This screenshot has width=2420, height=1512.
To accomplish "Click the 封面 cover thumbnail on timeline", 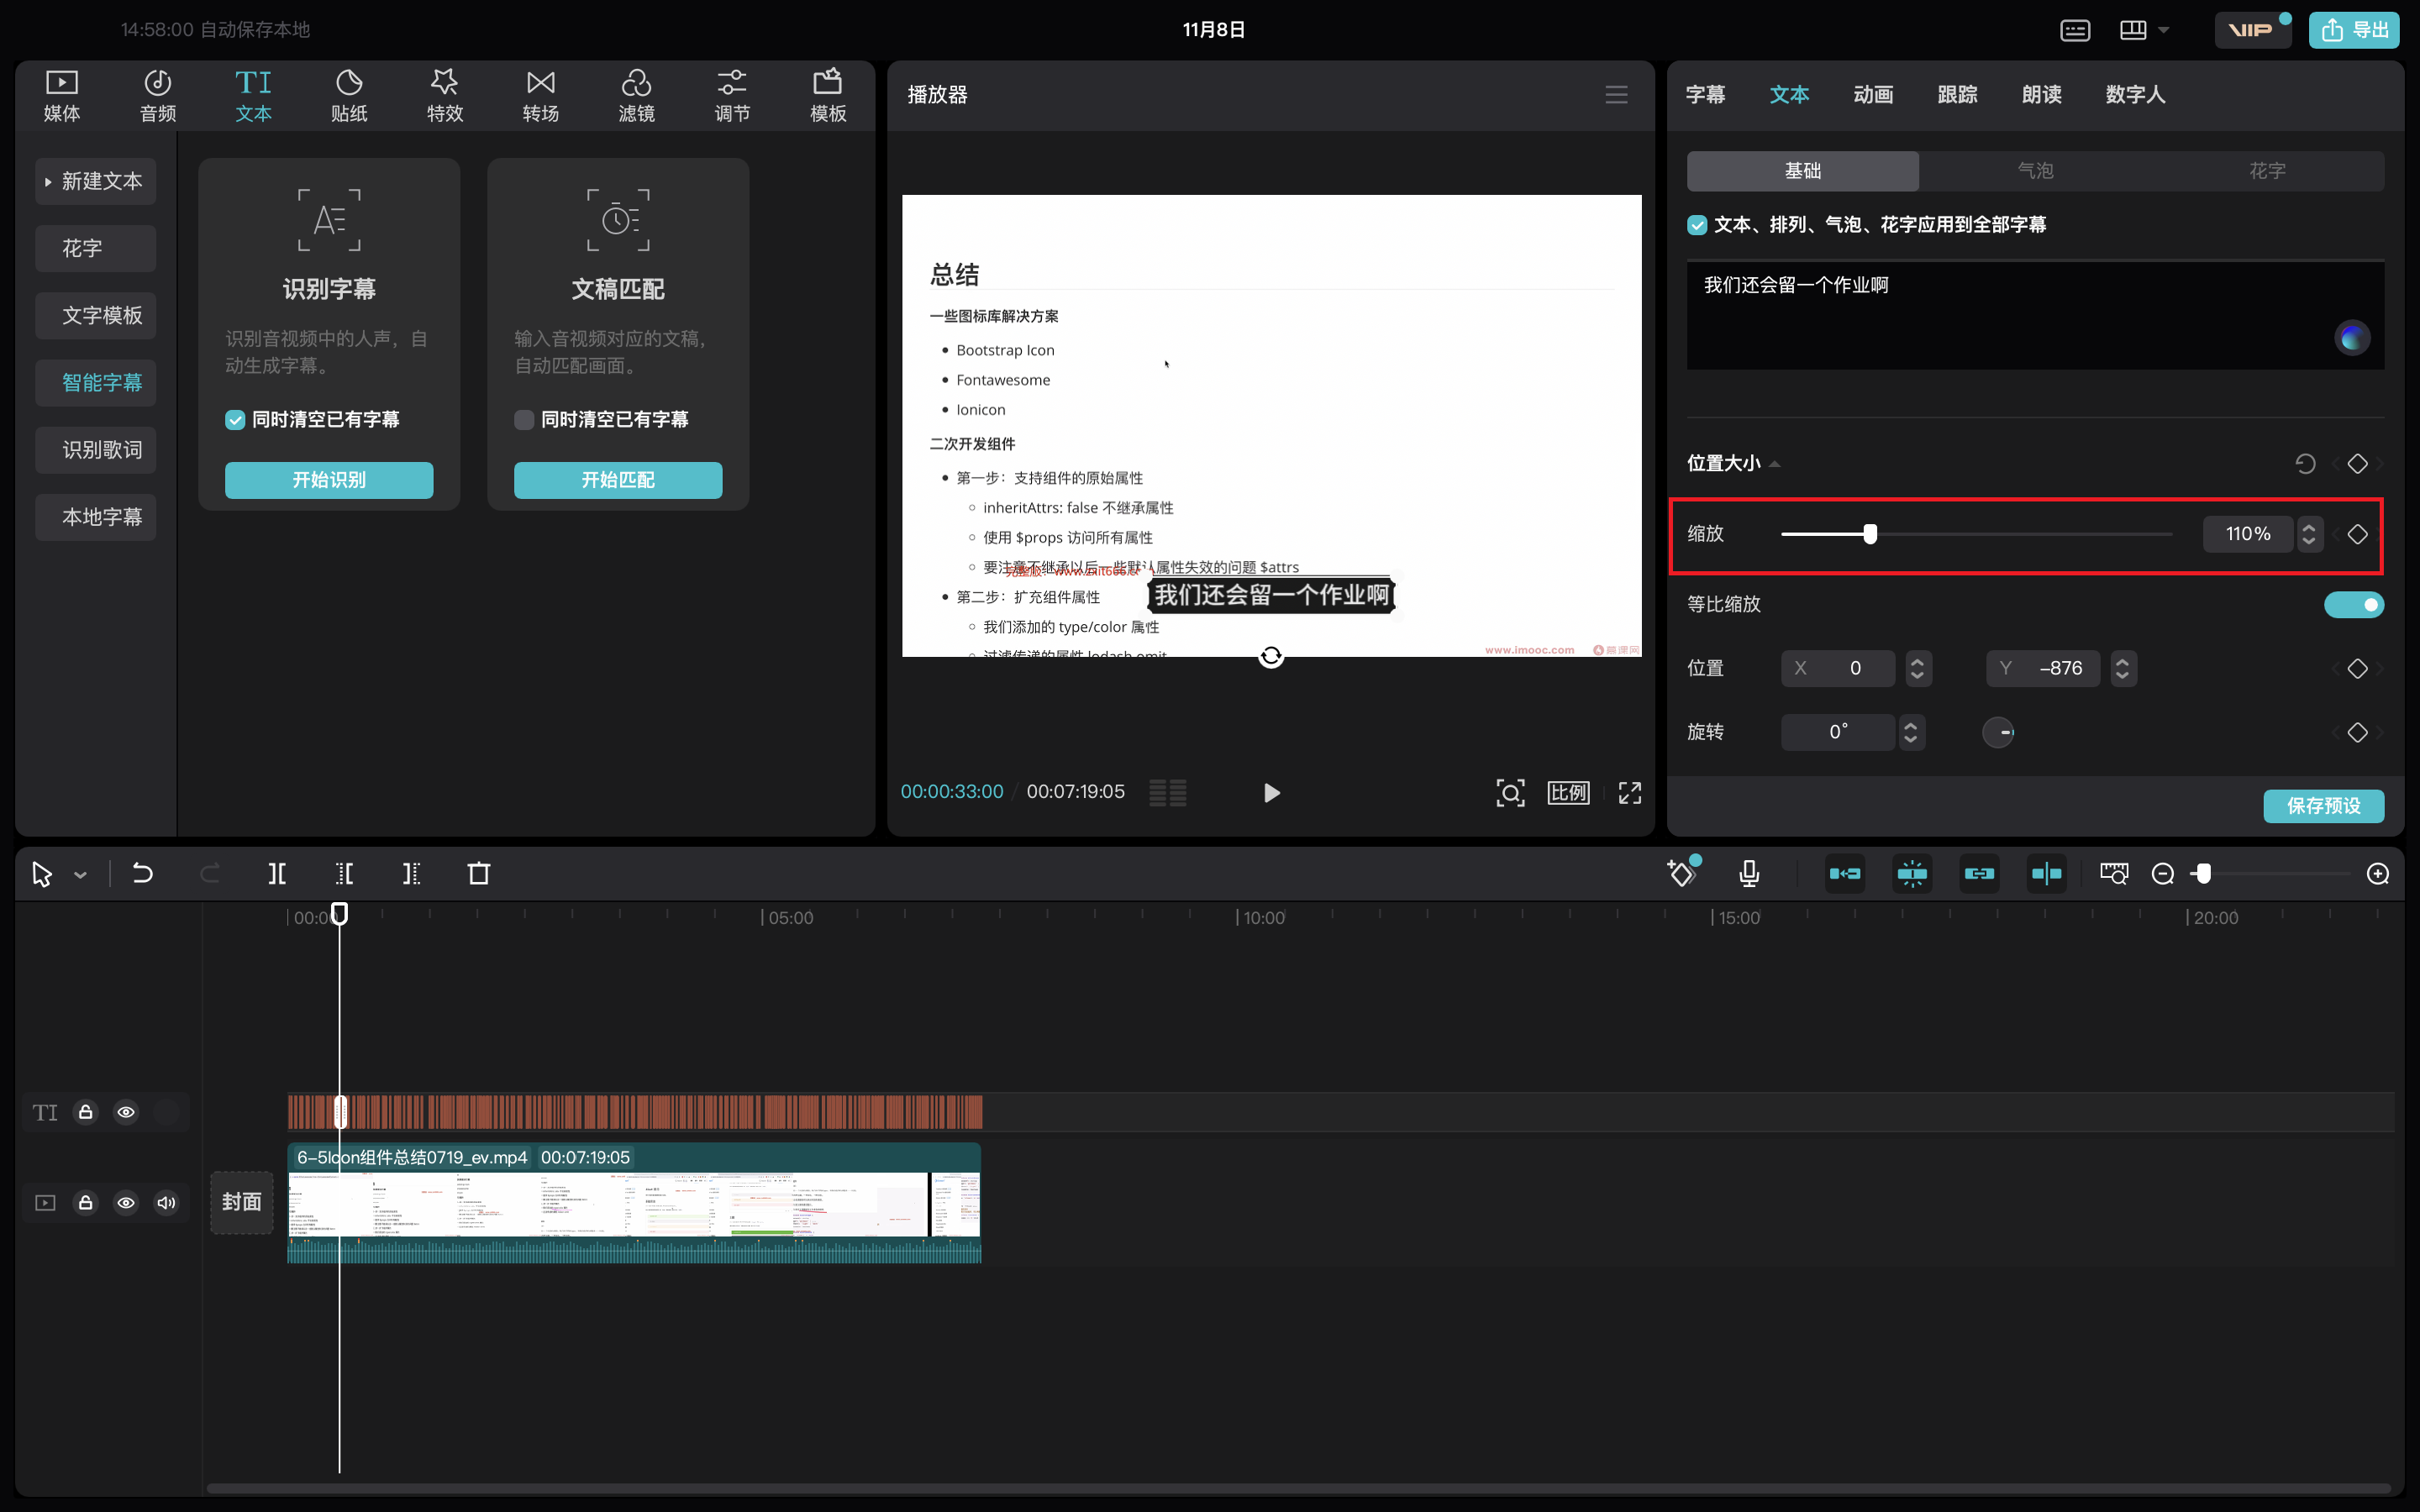I will pyautogui.click(x=241, y=1202).
